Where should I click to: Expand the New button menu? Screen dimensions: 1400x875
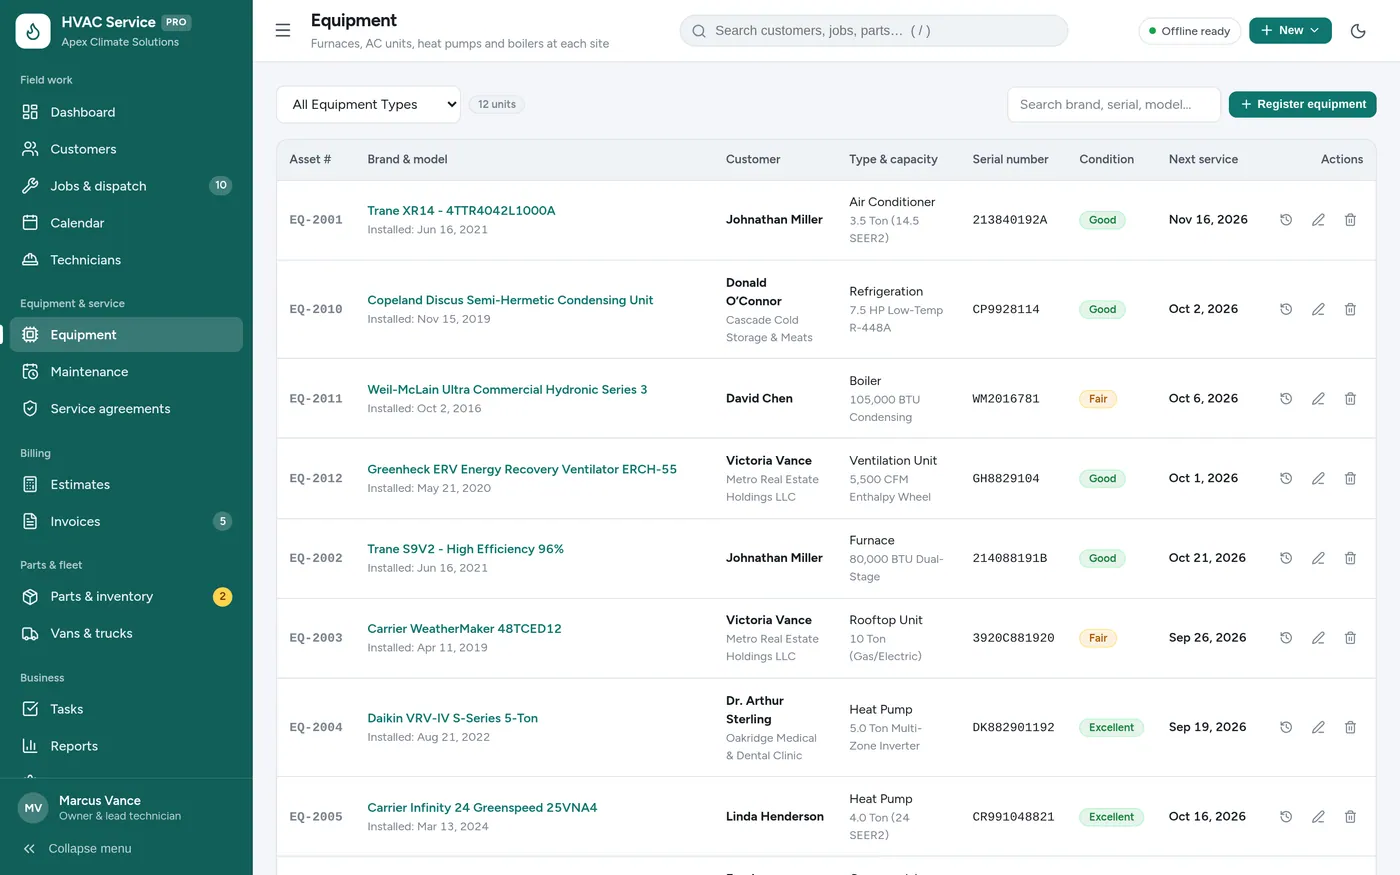[x=1290, y=31]
